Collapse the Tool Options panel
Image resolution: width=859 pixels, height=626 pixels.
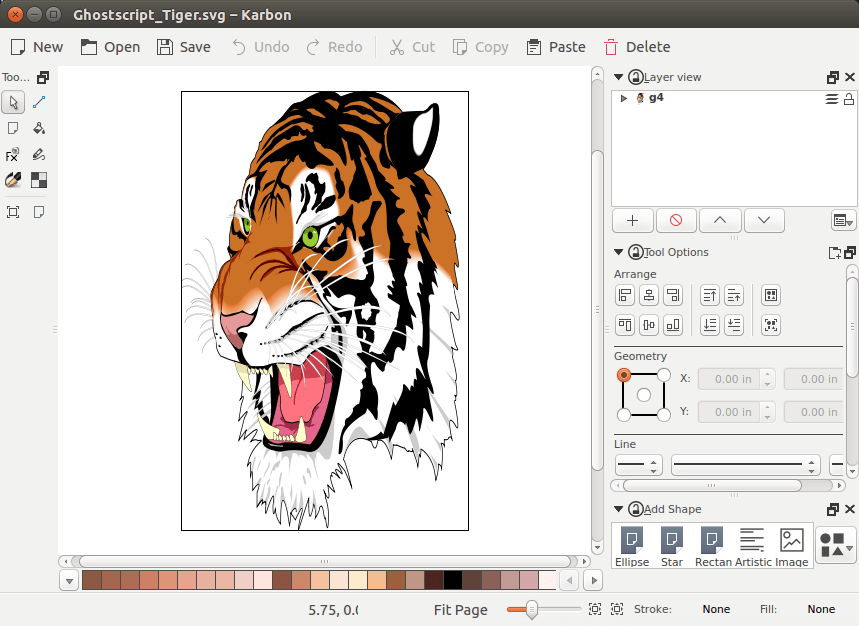pyautogui.click(x=619, y=252)
